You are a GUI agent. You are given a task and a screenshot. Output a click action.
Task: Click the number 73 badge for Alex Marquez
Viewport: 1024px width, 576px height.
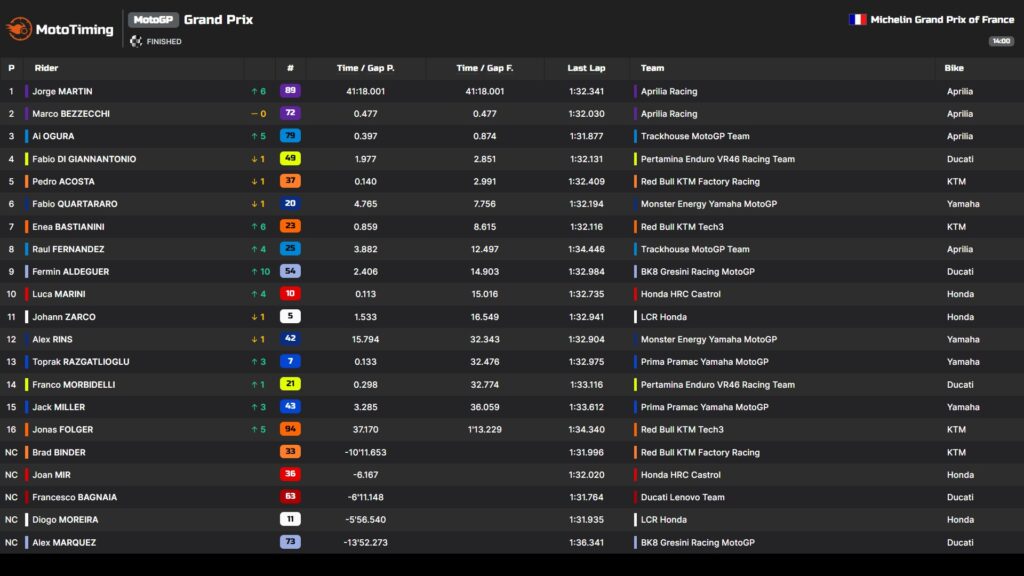(290, 541)
